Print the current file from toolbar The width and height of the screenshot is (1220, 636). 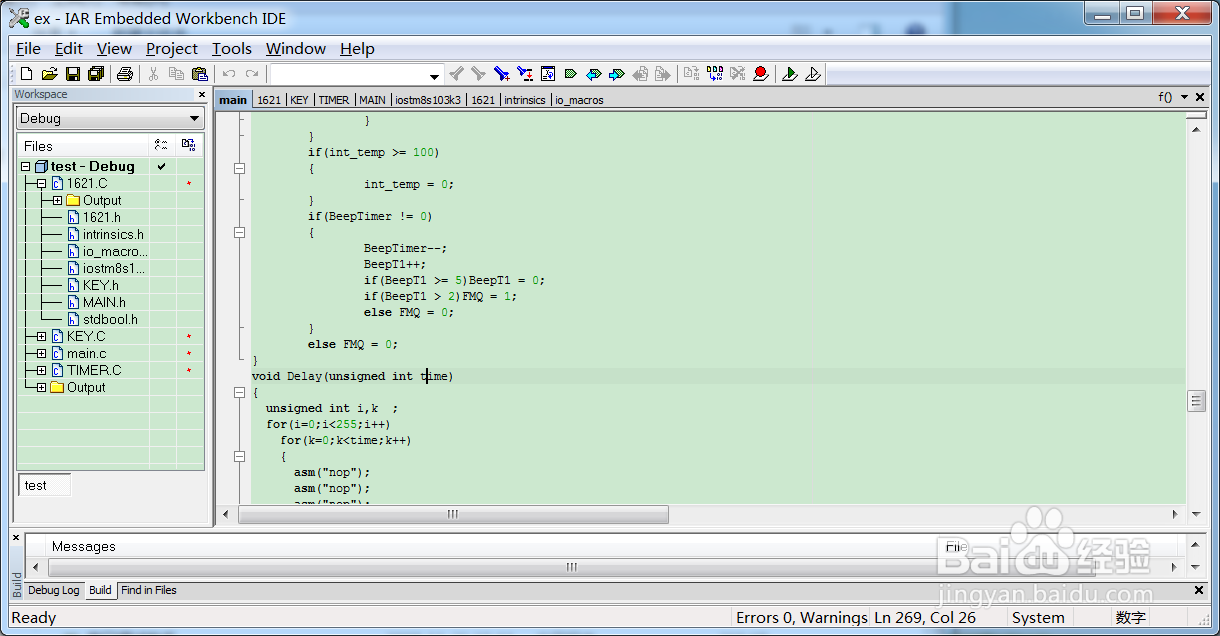tap(125, 74)
